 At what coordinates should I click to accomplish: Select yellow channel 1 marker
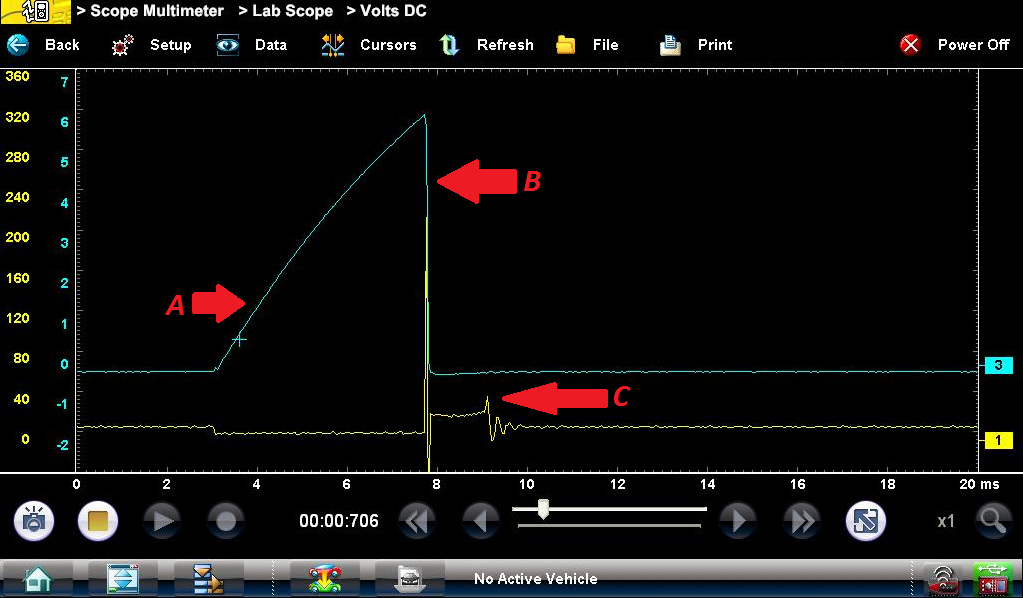(997, 440)
